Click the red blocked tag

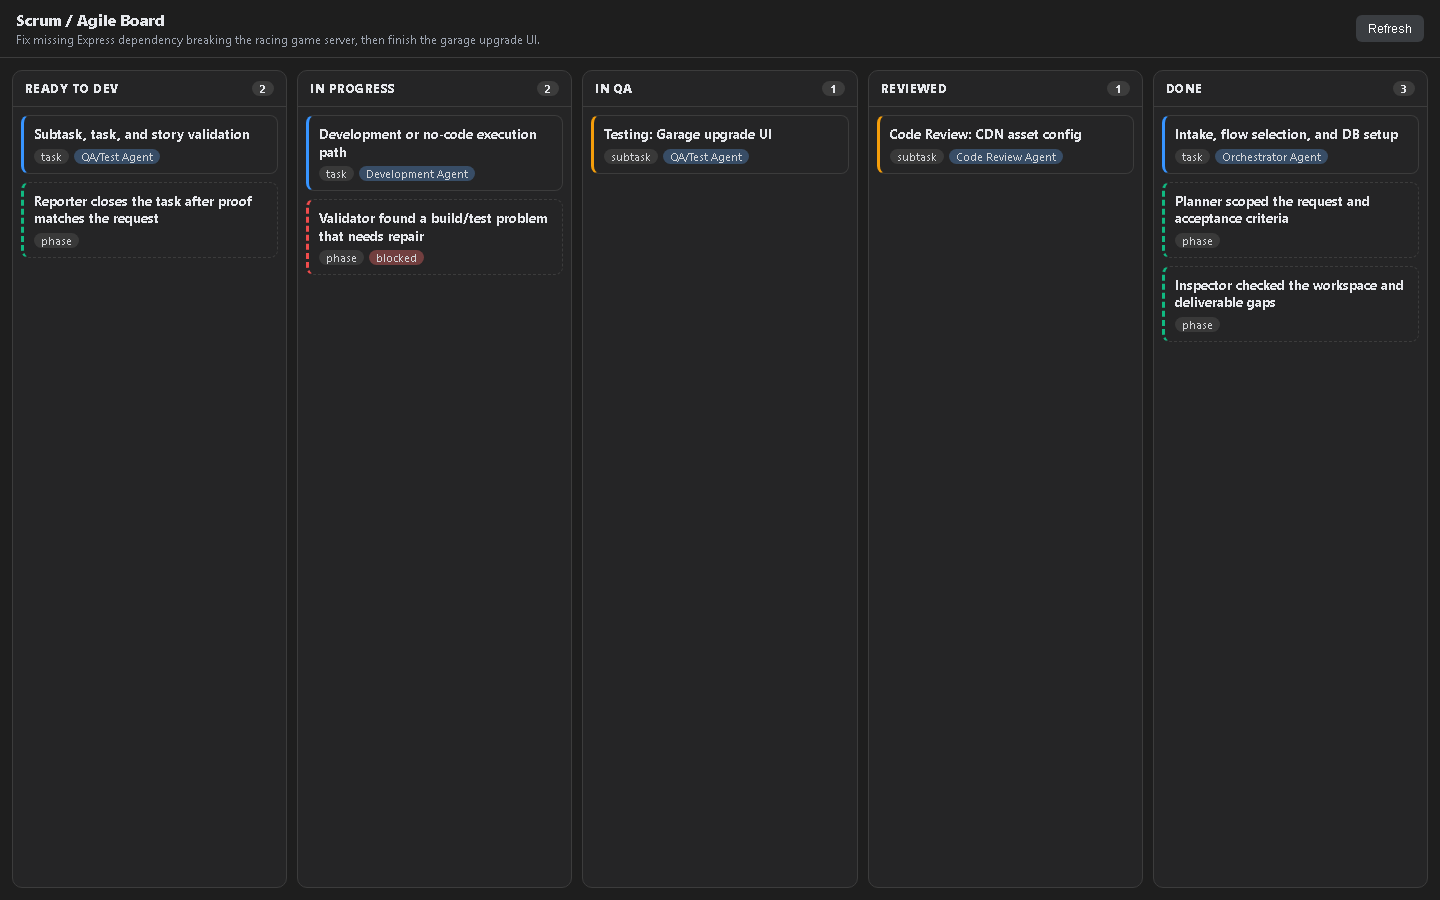(x=396, y=258)
